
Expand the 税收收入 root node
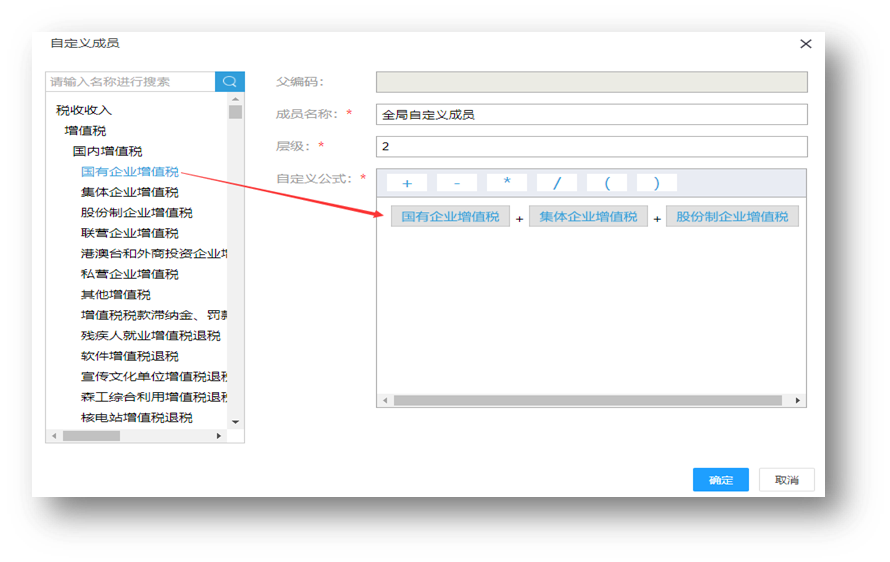84,110
